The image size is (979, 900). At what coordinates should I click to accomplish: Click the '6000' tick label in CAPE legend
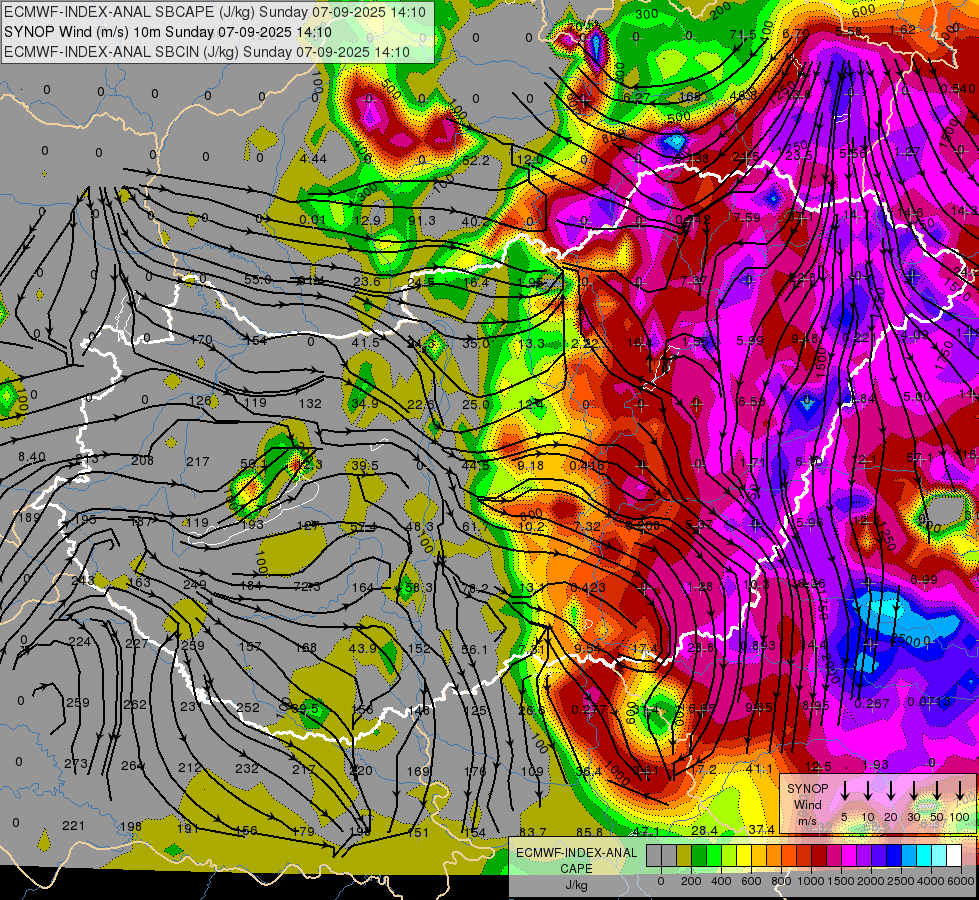pos(961,881)
